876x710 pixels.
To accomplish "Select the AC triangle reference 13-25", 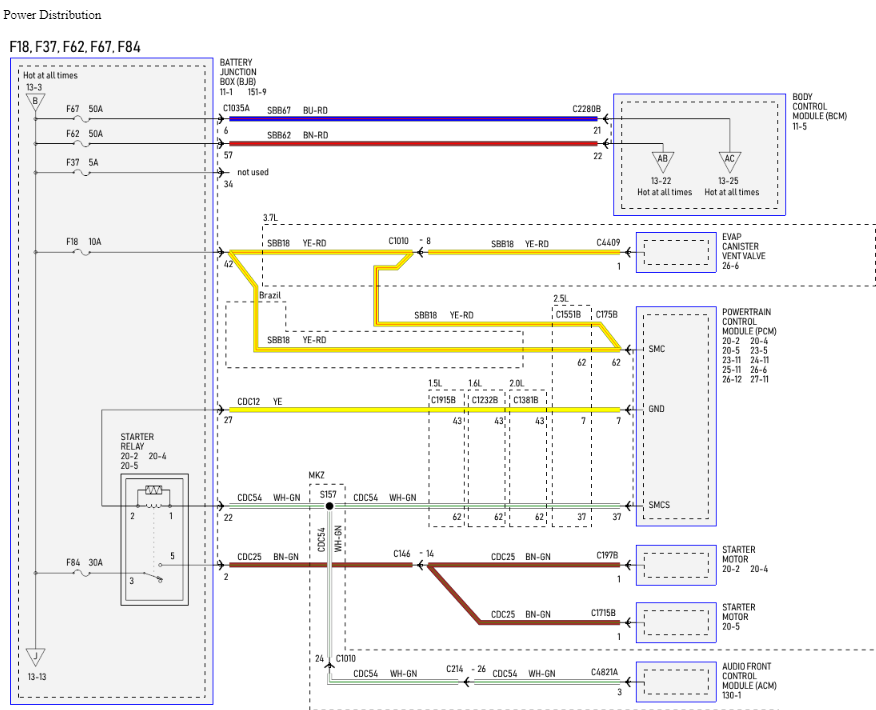I will (x=730, y=161).
